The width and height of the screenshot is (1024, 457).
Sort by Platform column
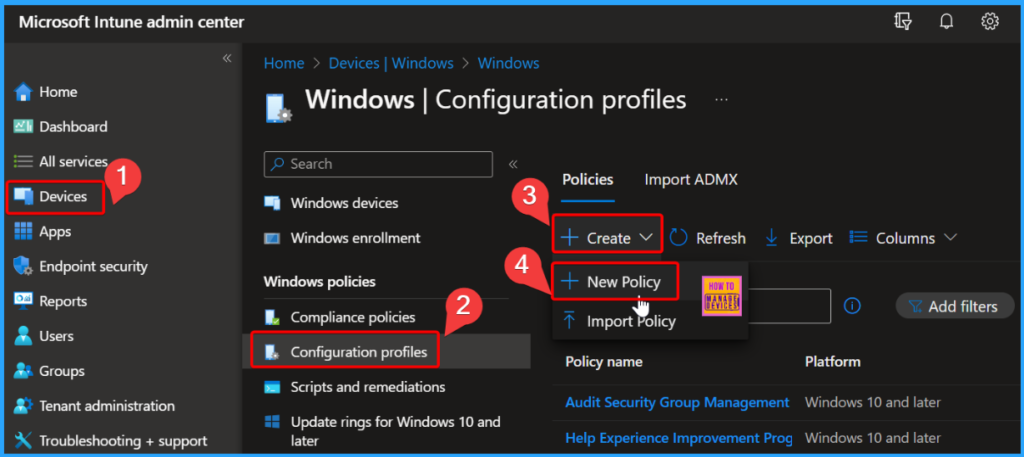point(833,362)
